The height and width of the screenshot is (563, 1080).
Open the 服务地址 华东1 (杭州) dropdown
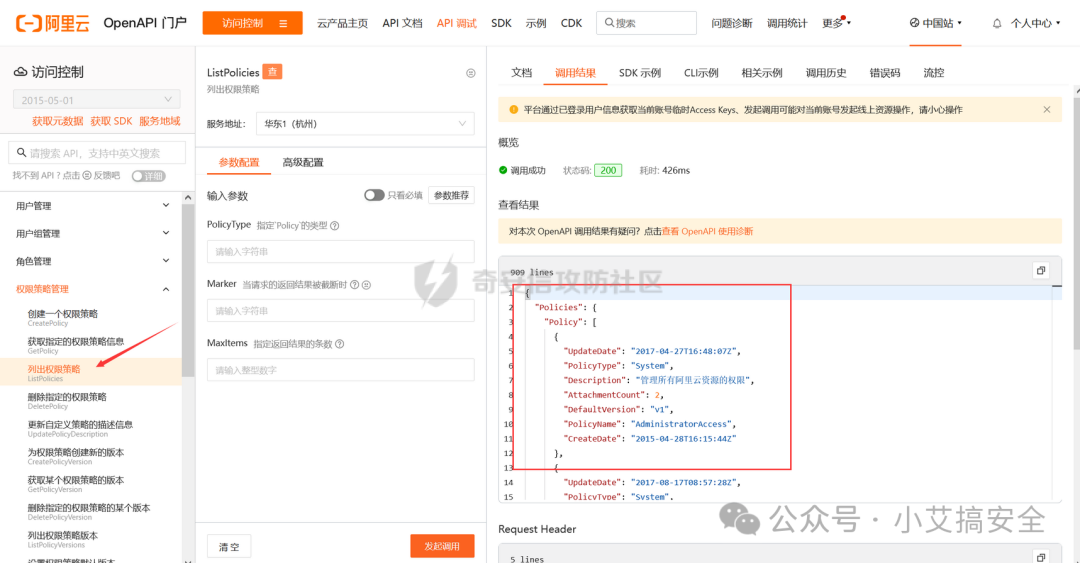[x=365, y=124]
